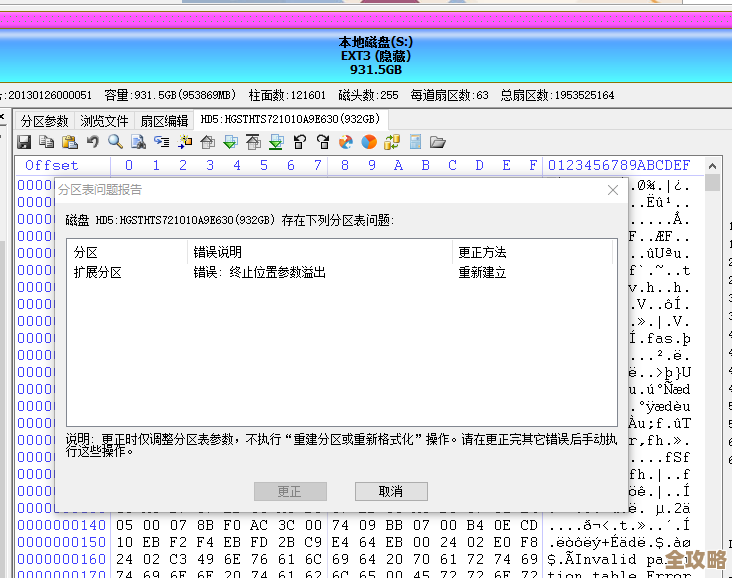Click the 错误说明 column header
This screenshot has width=732, height=578.
pos(320,253)
